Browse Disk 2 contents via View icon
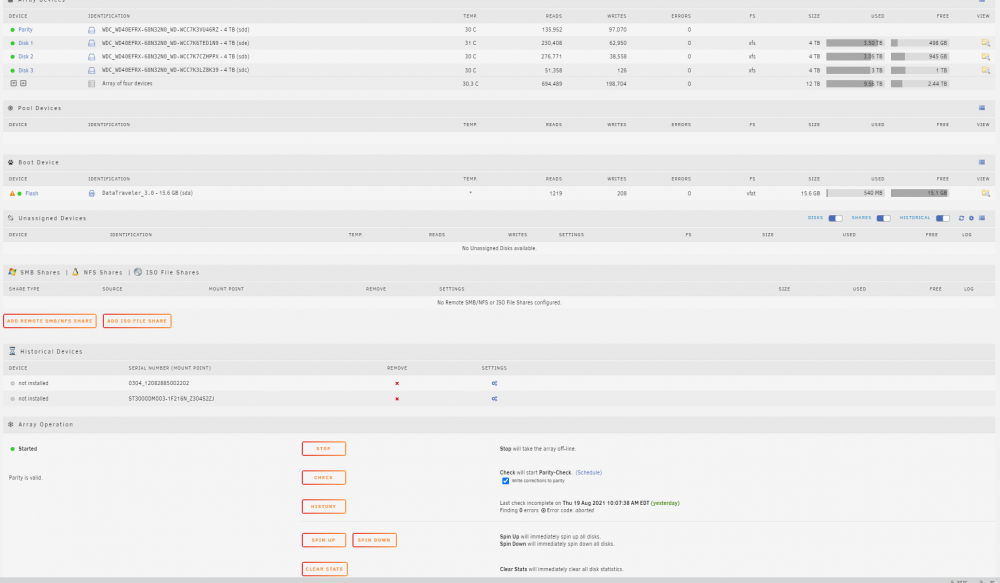 coord(985,56)
